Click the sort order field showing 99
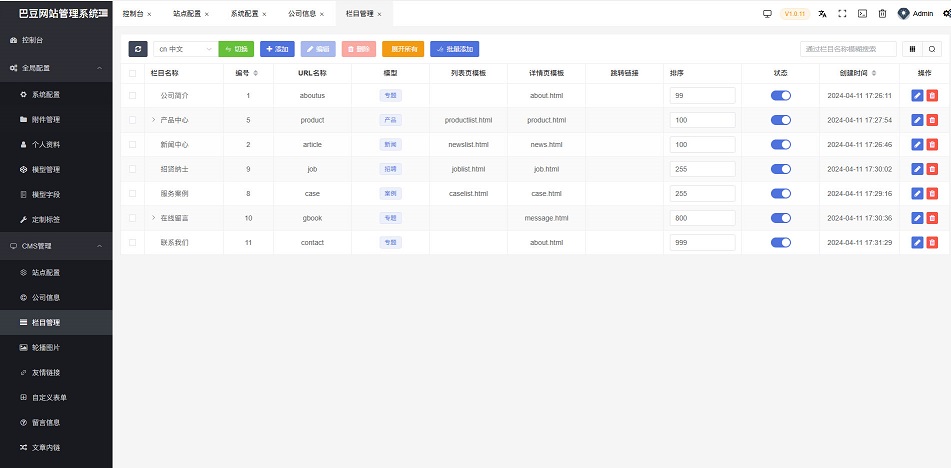Screen dimensions: 951x468 click(702, 95)
